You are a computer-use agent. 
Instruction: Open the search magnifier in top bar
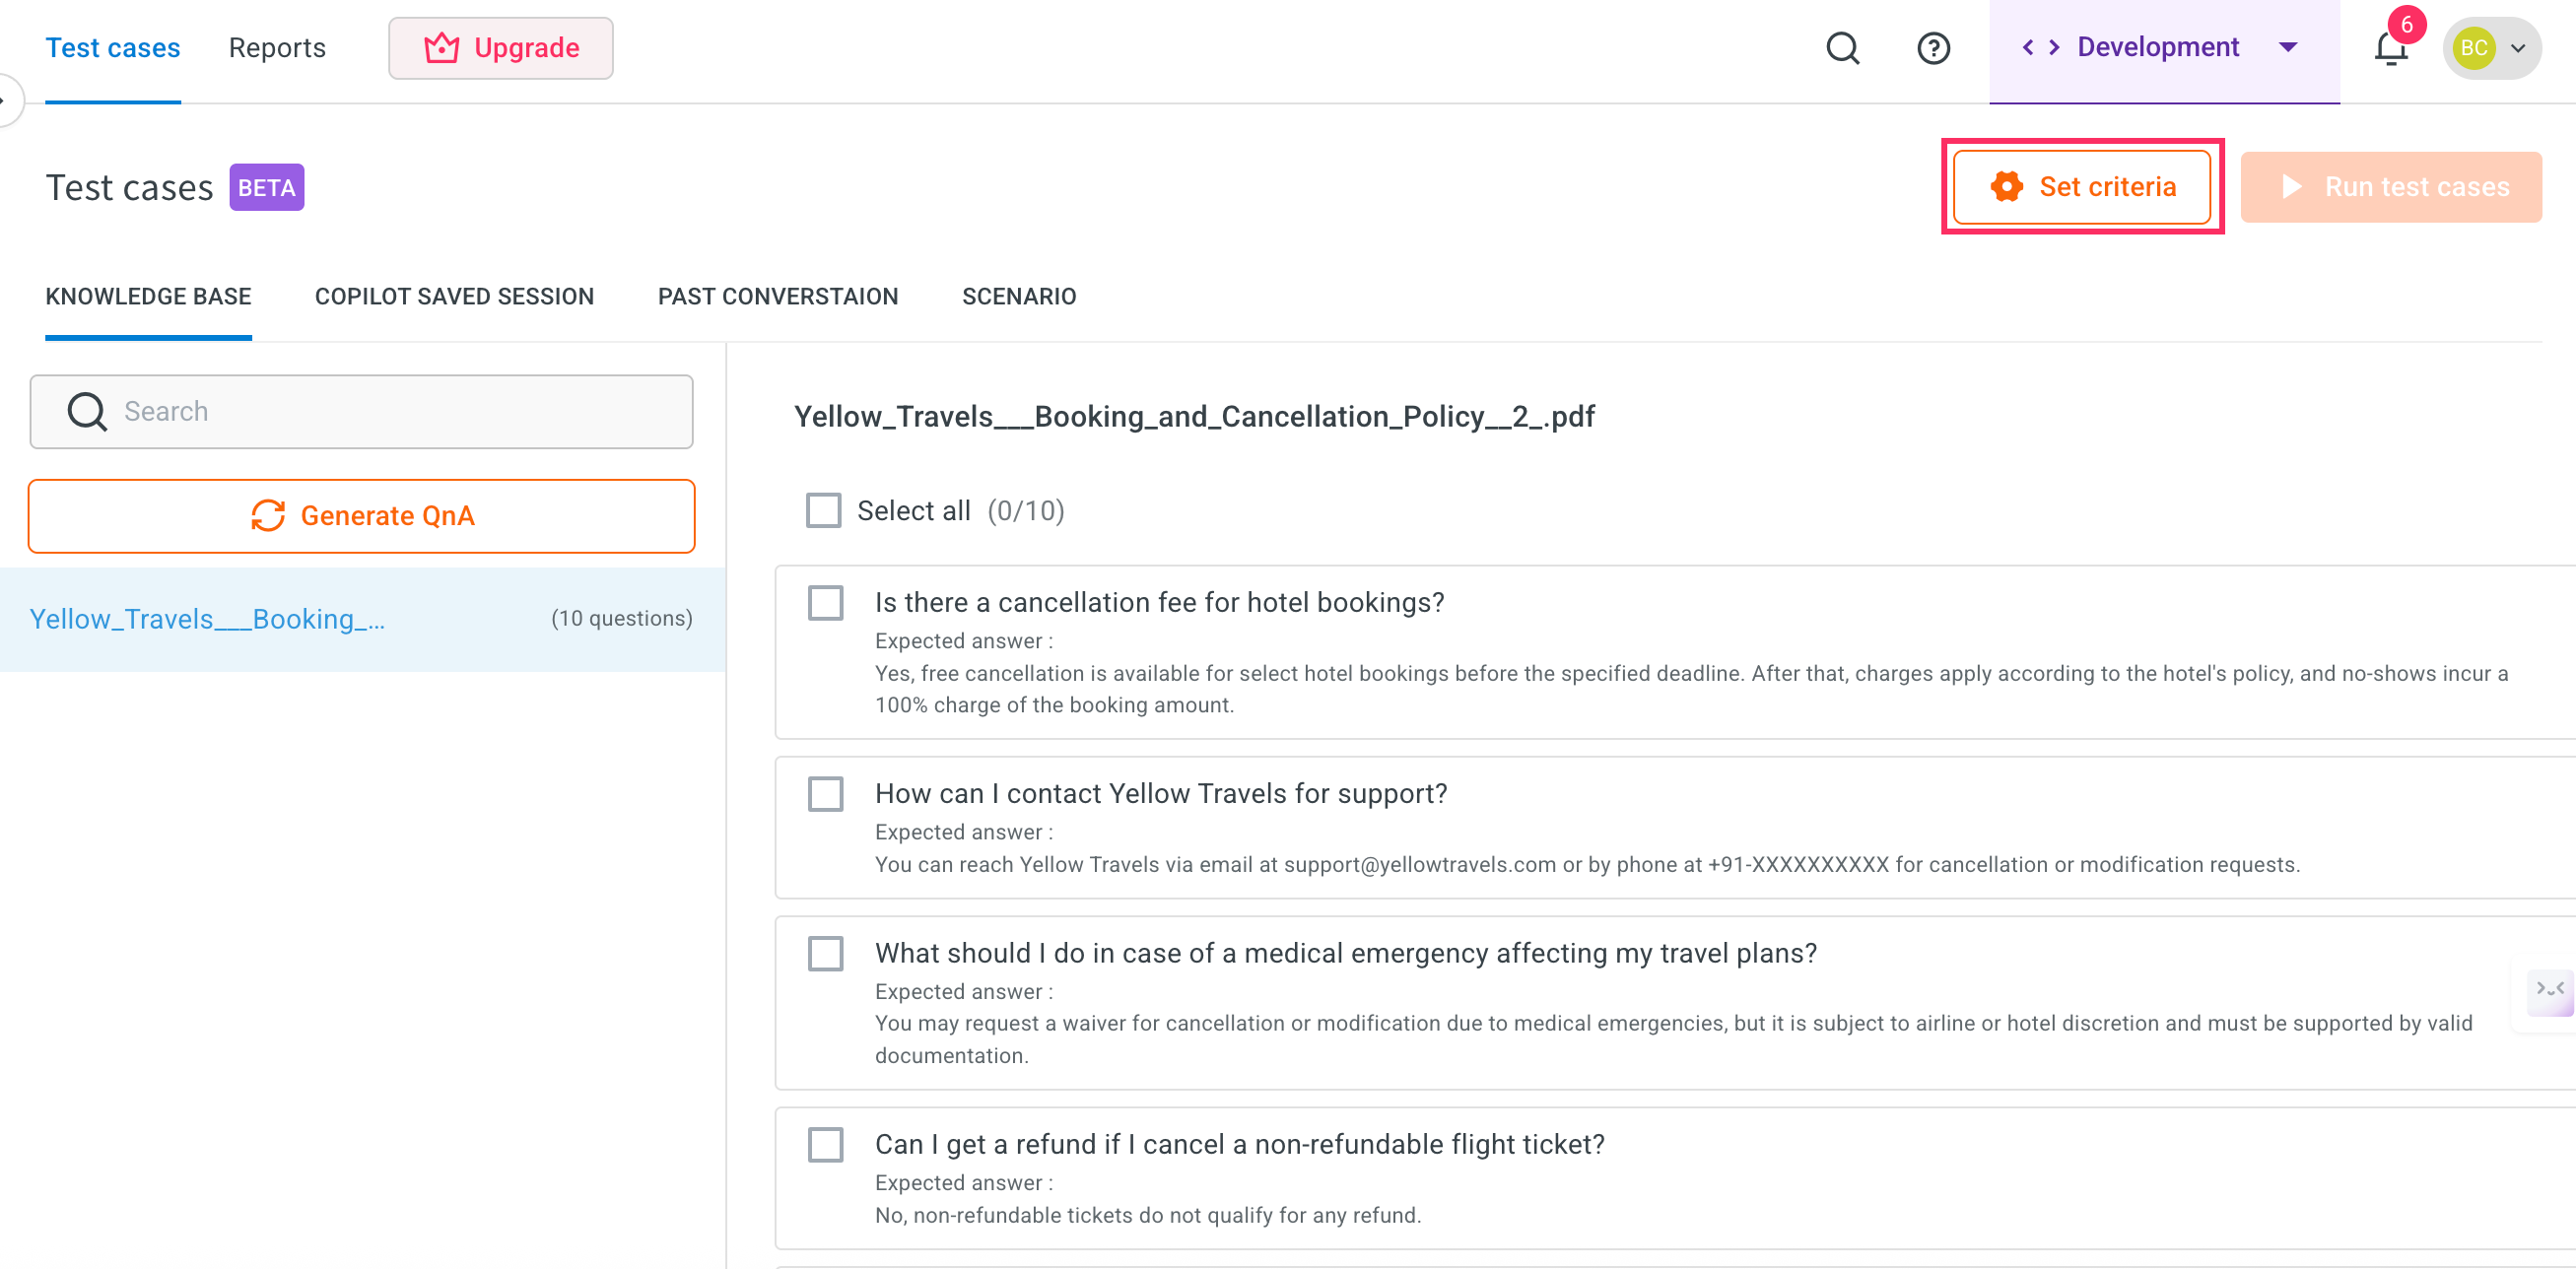point(1842,47)
